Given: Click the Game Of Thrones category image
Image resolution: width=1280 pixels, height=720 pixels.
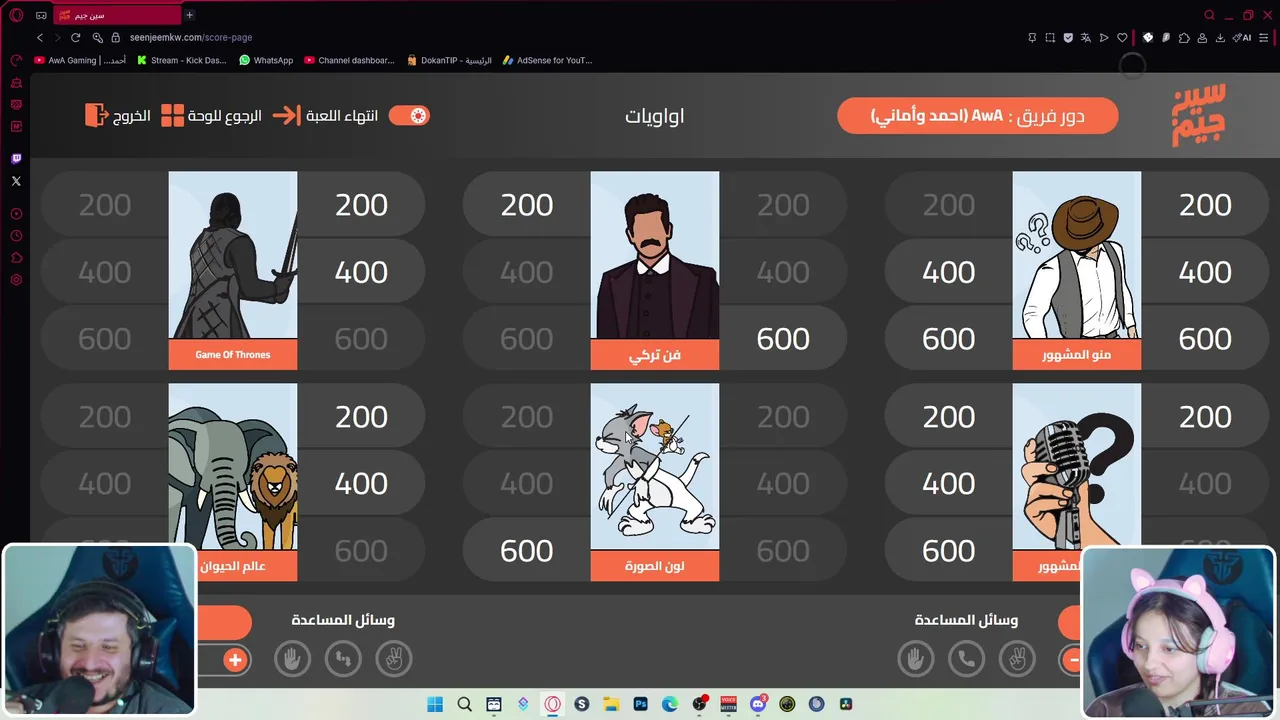Looking at the screenshot, I should (233, 256).
